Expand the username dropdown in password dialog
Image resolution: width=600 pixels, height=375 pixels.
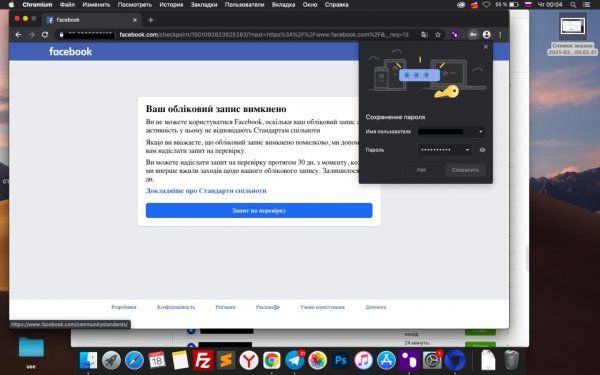click(x=481, y=132)
